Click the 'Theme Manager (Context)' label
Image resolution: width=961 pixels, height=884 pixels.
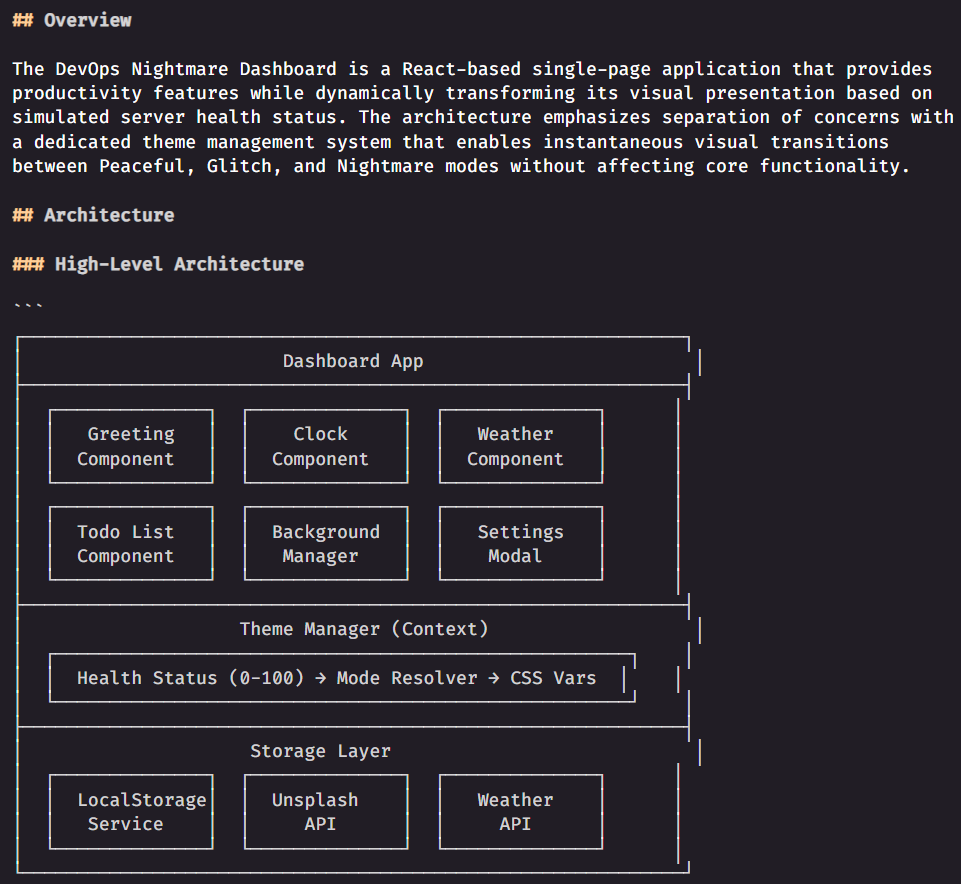coord(364,630)
